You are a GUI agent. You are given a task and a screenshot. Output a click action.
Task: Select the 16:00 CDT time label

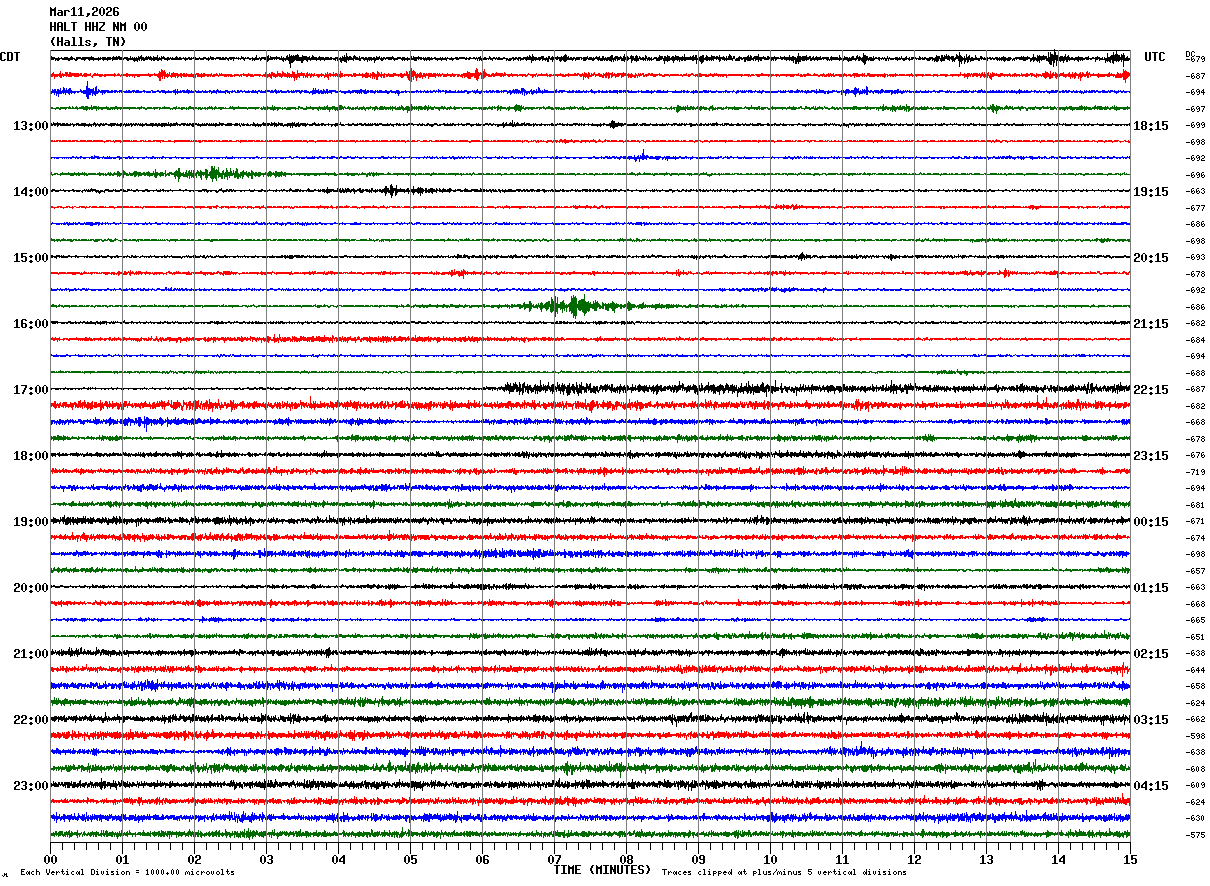31,323
